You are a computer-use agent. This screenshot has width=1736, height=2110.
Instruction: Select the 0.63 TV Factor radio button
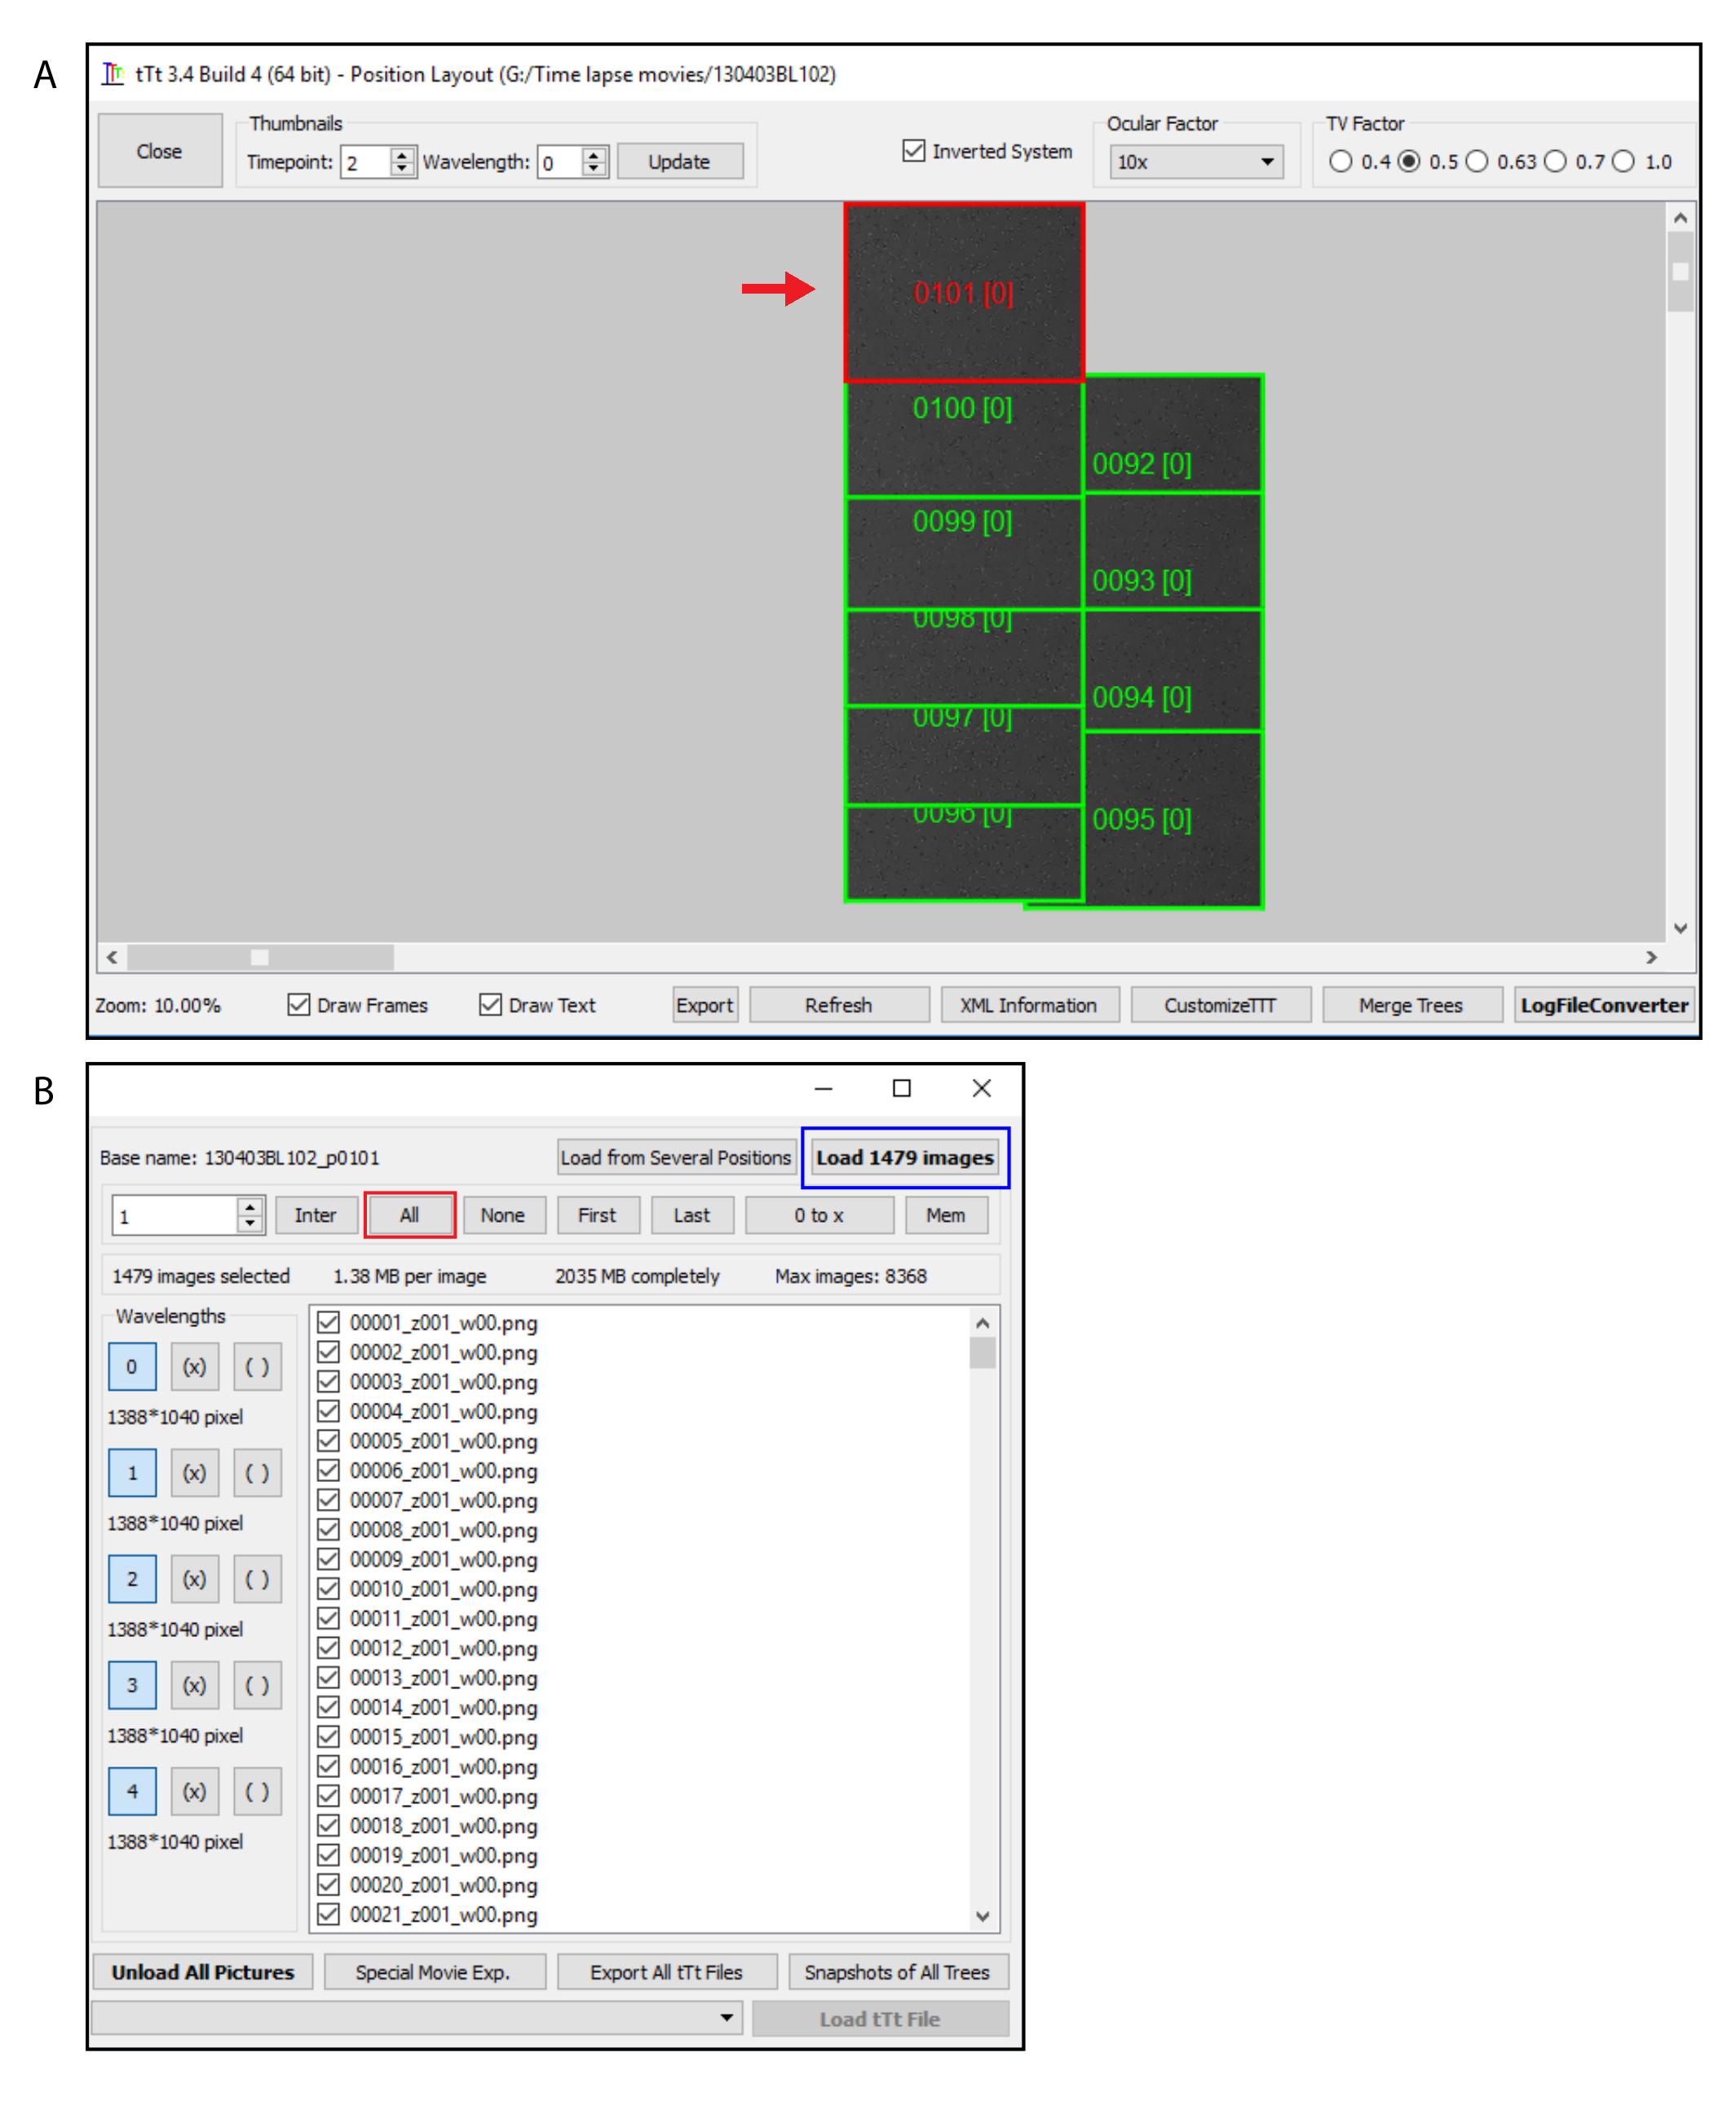tap(1477, 162)
